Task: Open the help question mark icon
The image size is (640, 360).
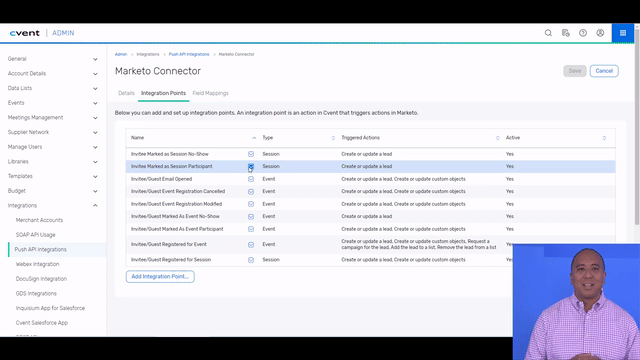Action: point(583,33)
